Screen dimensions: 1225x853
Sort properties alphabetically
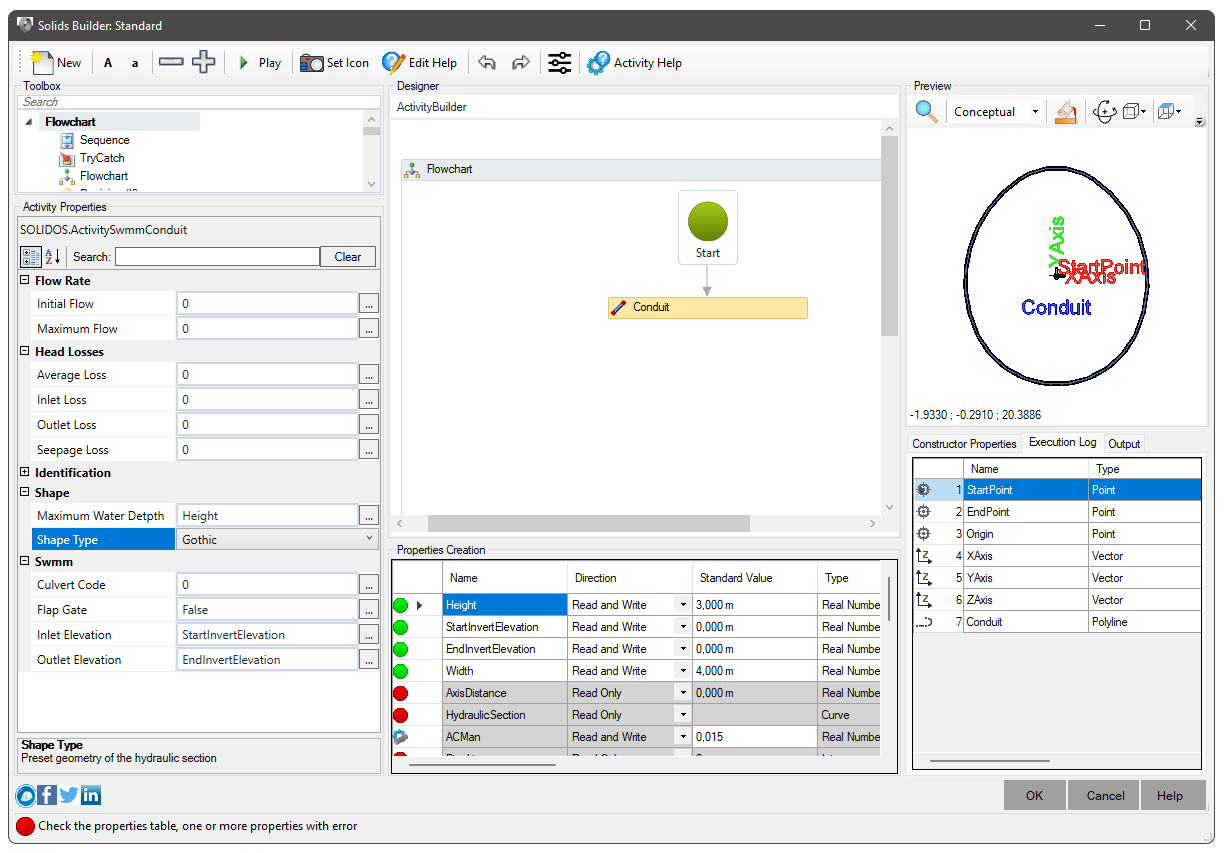53,257
